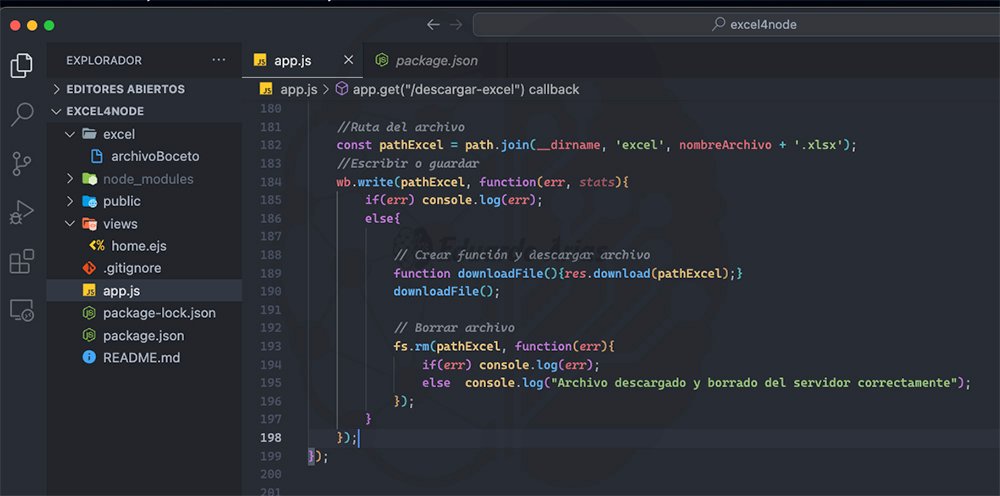Expand the EDITORES ABIERTOS section
Screen dimensions: 1000x496
pyautogui.click(x=144, y=89)
